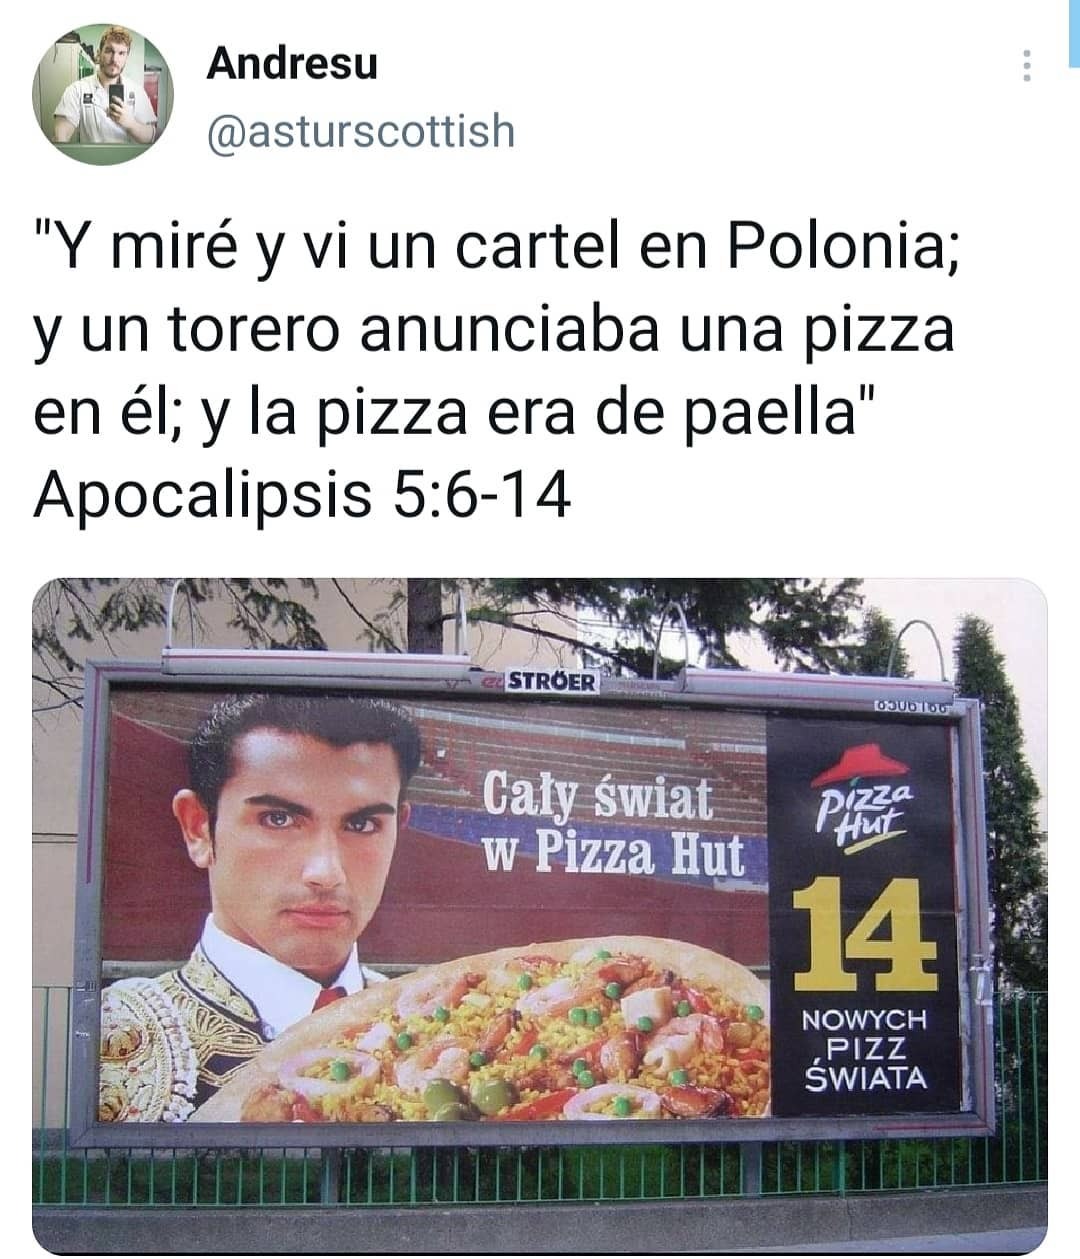The image size is (1080, 1259).
Task: Click the red hat roof icon
Action: pos(859,764)
